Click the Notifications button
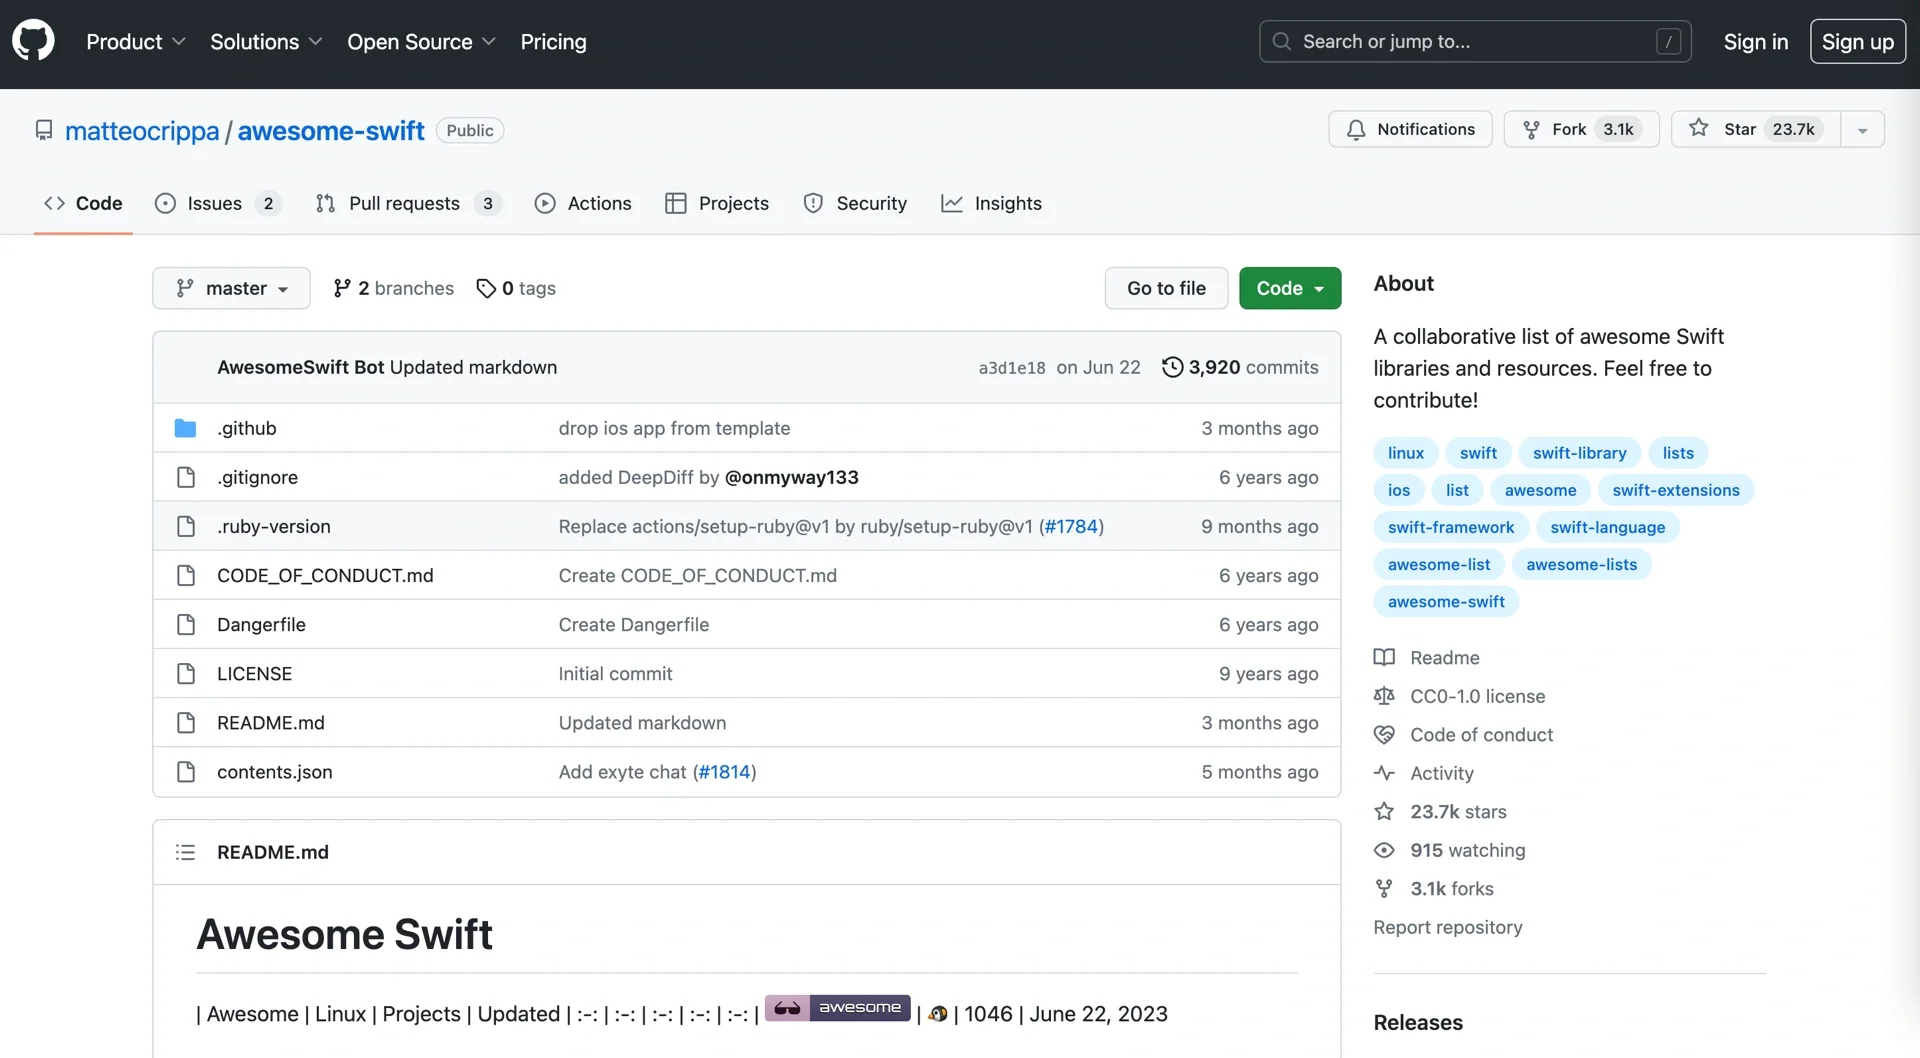This screenshot has width=1920, height=1058. point(1410,129)
